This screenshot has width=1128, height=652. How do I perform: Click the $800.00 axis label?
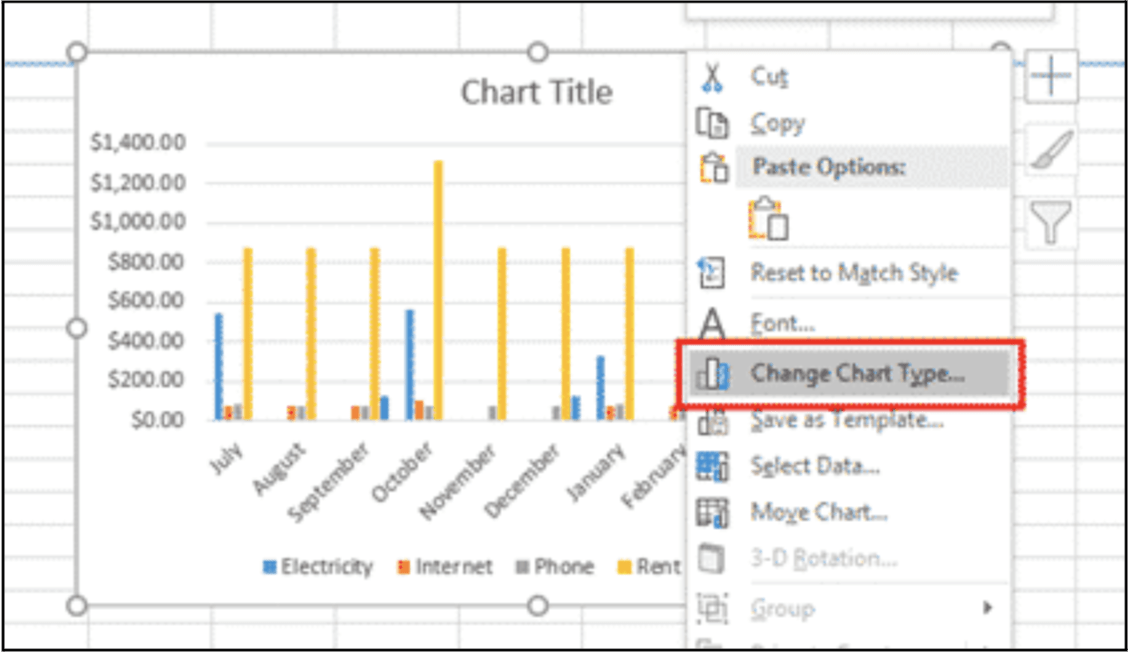pyautogui.click(x=146, y=262)
